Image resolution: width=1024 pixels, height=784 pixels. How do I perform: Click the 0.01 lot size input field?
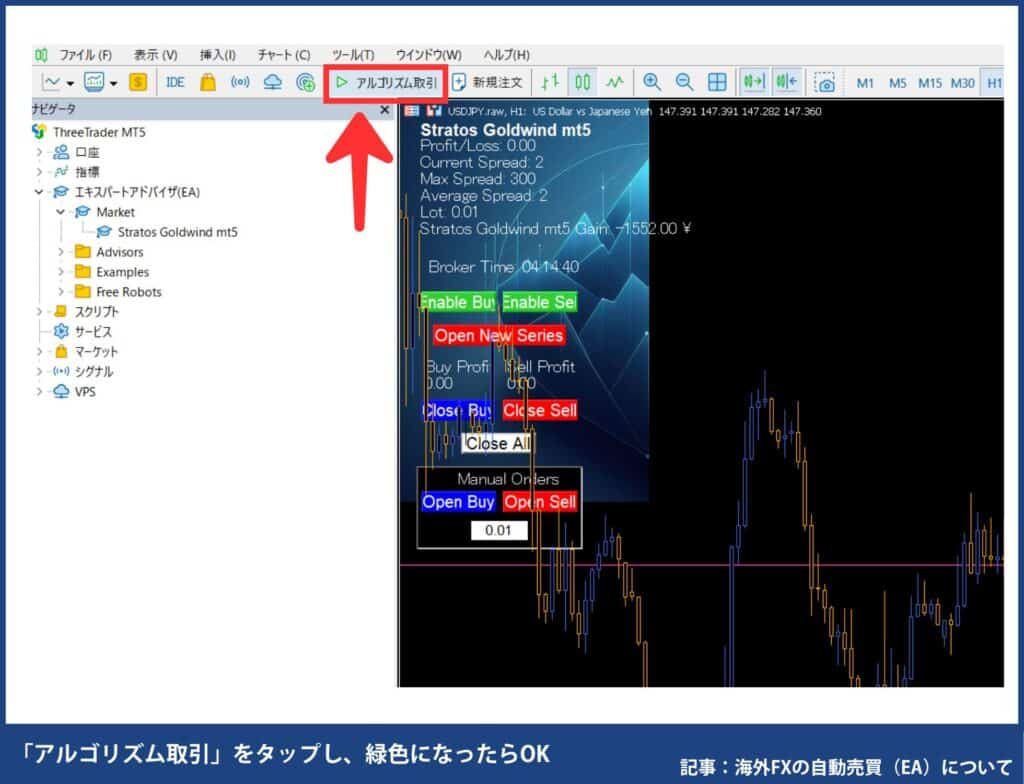point(499,531)
